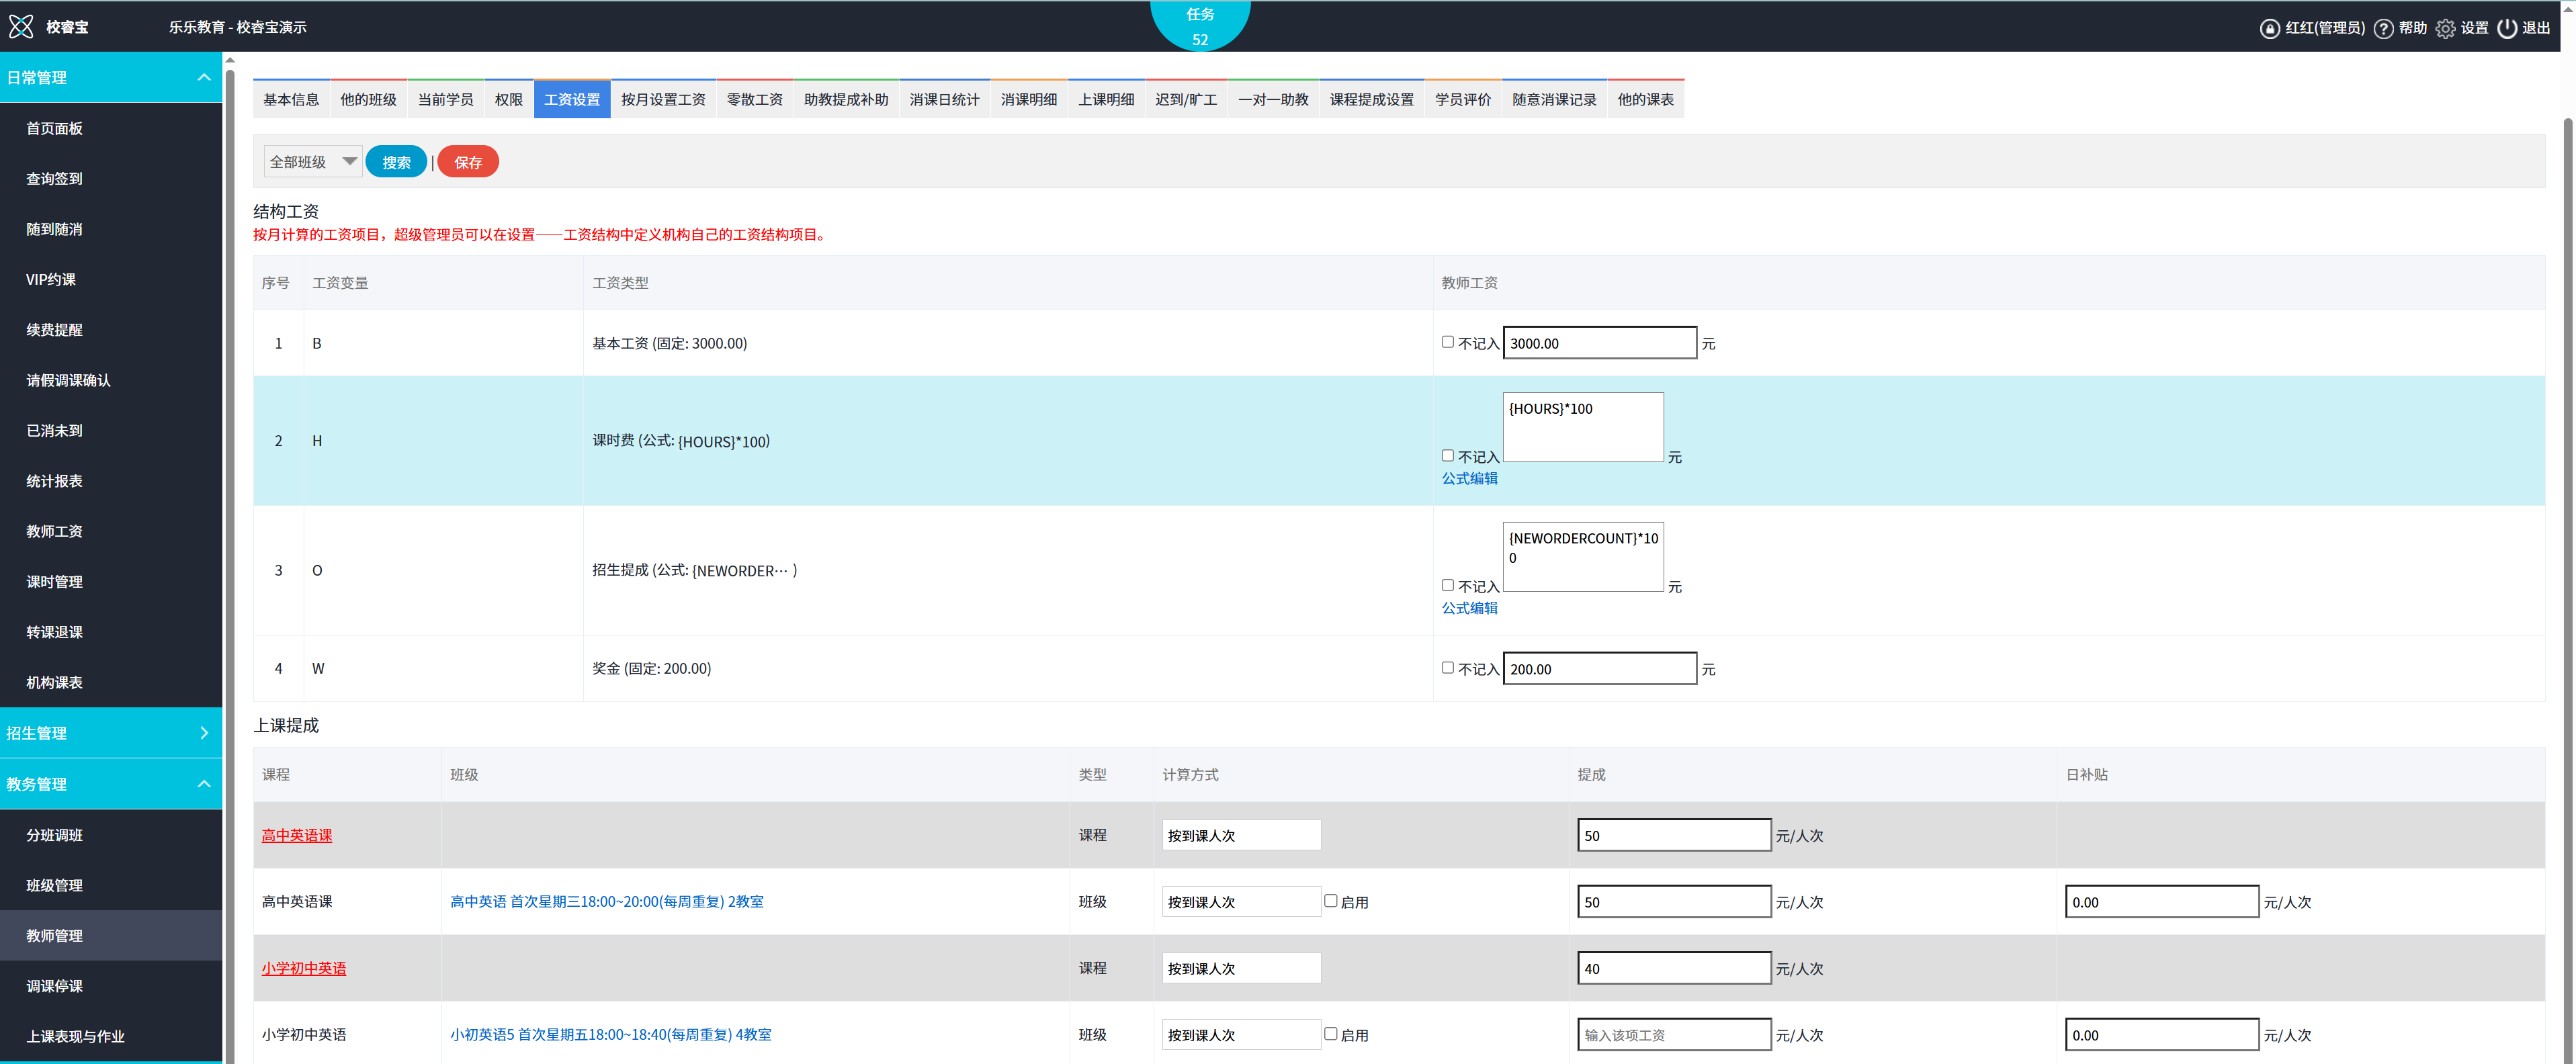Switch to the 按月设置工资 tab
The image size is (2576, 1064).
pyautogui.click(x=662, y=99)
